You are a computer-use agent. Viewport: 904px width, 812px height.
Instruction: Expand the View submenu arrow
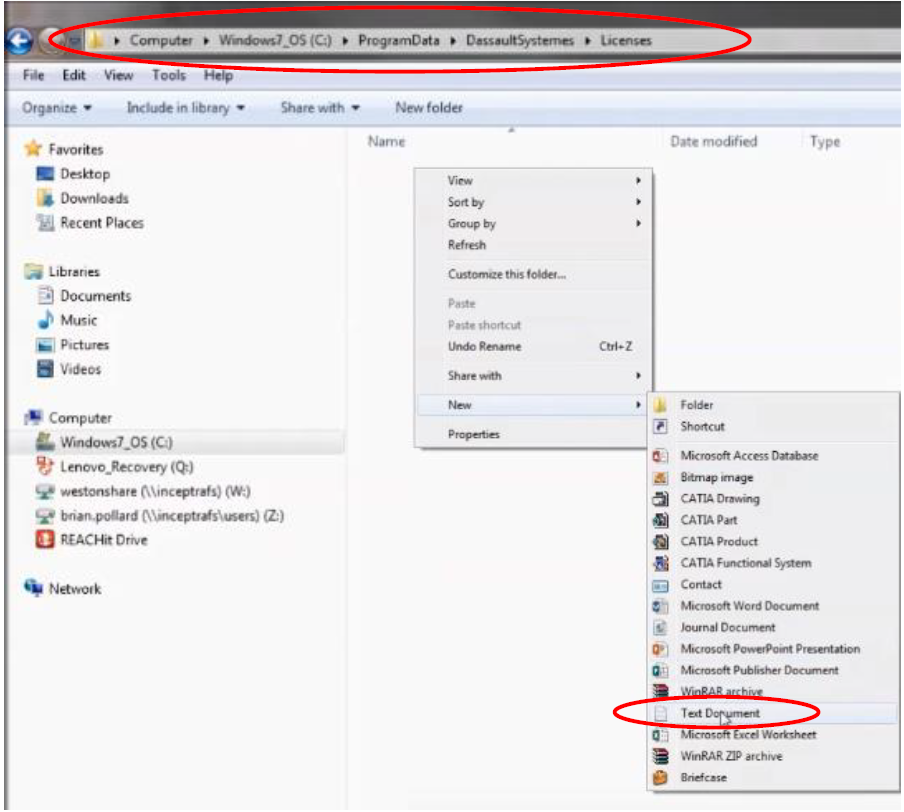(638, 181)
